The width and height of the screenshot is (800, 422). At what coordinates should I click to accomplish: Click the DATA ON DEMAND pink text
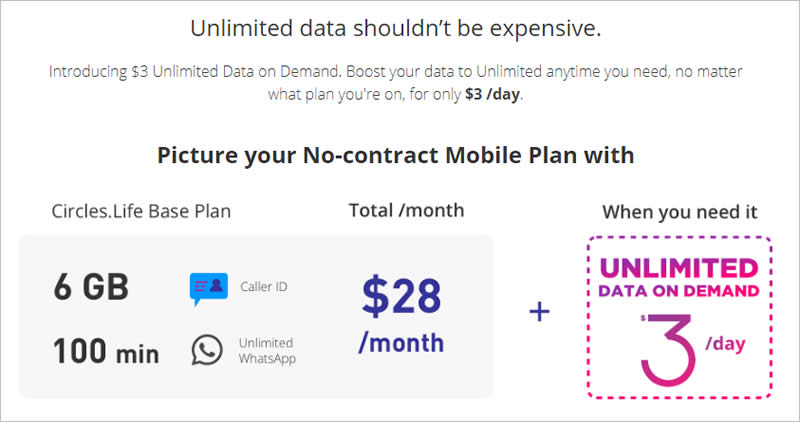click(679, 291)
